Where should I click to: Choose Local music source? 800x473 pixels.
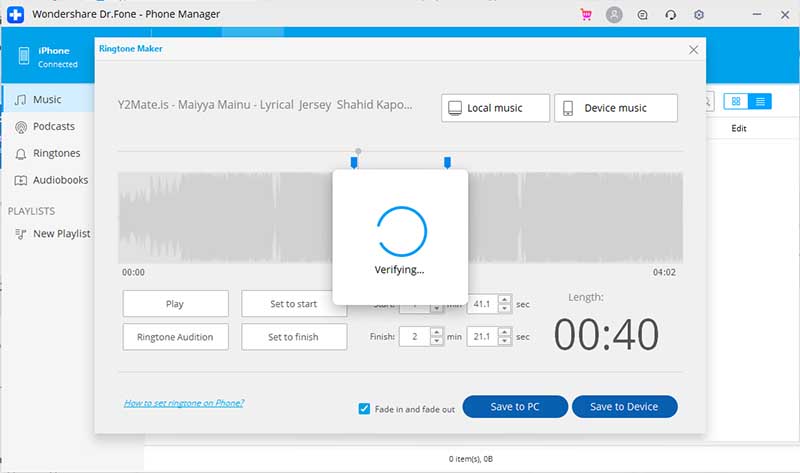(x=495, y=108)
